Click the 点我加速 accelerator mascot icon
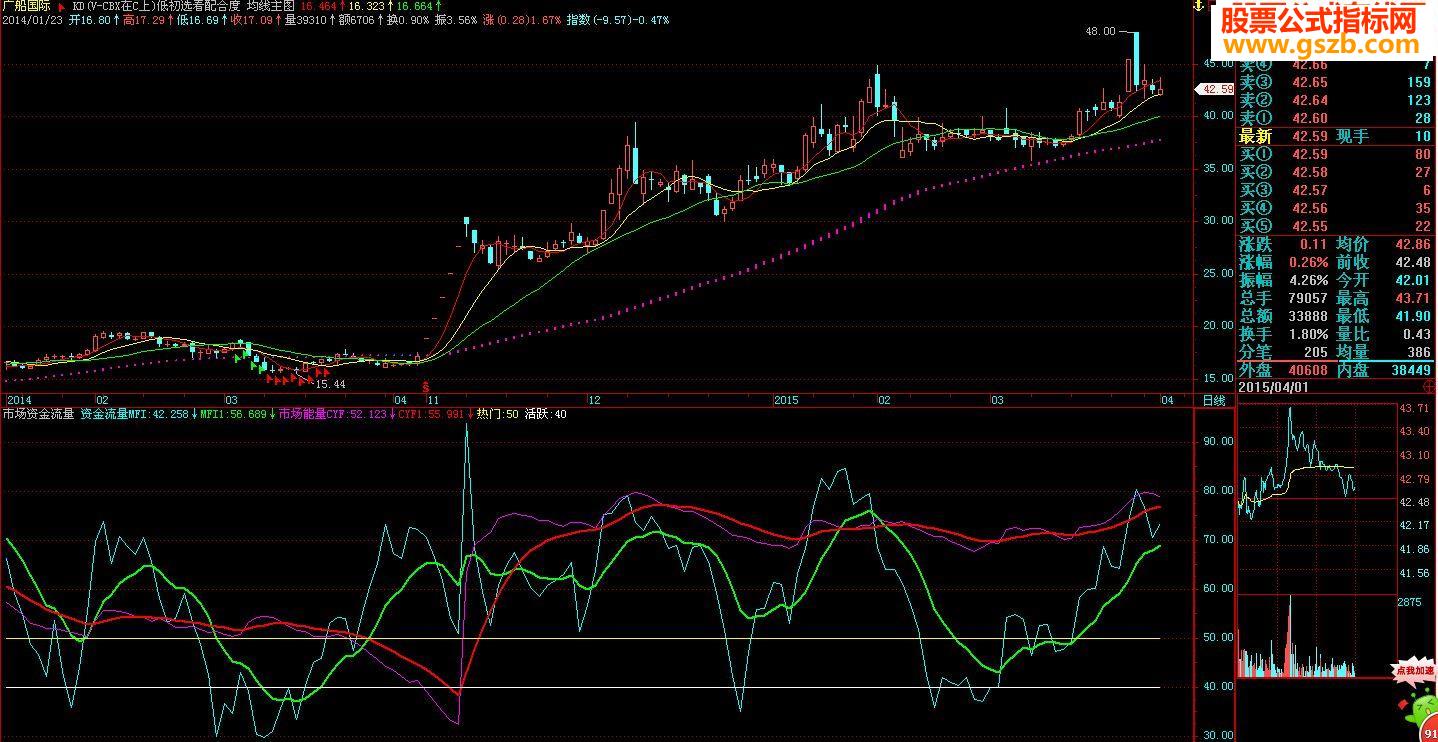The width and height of the screenshot is (1438, 742). tap(1415, 700)
